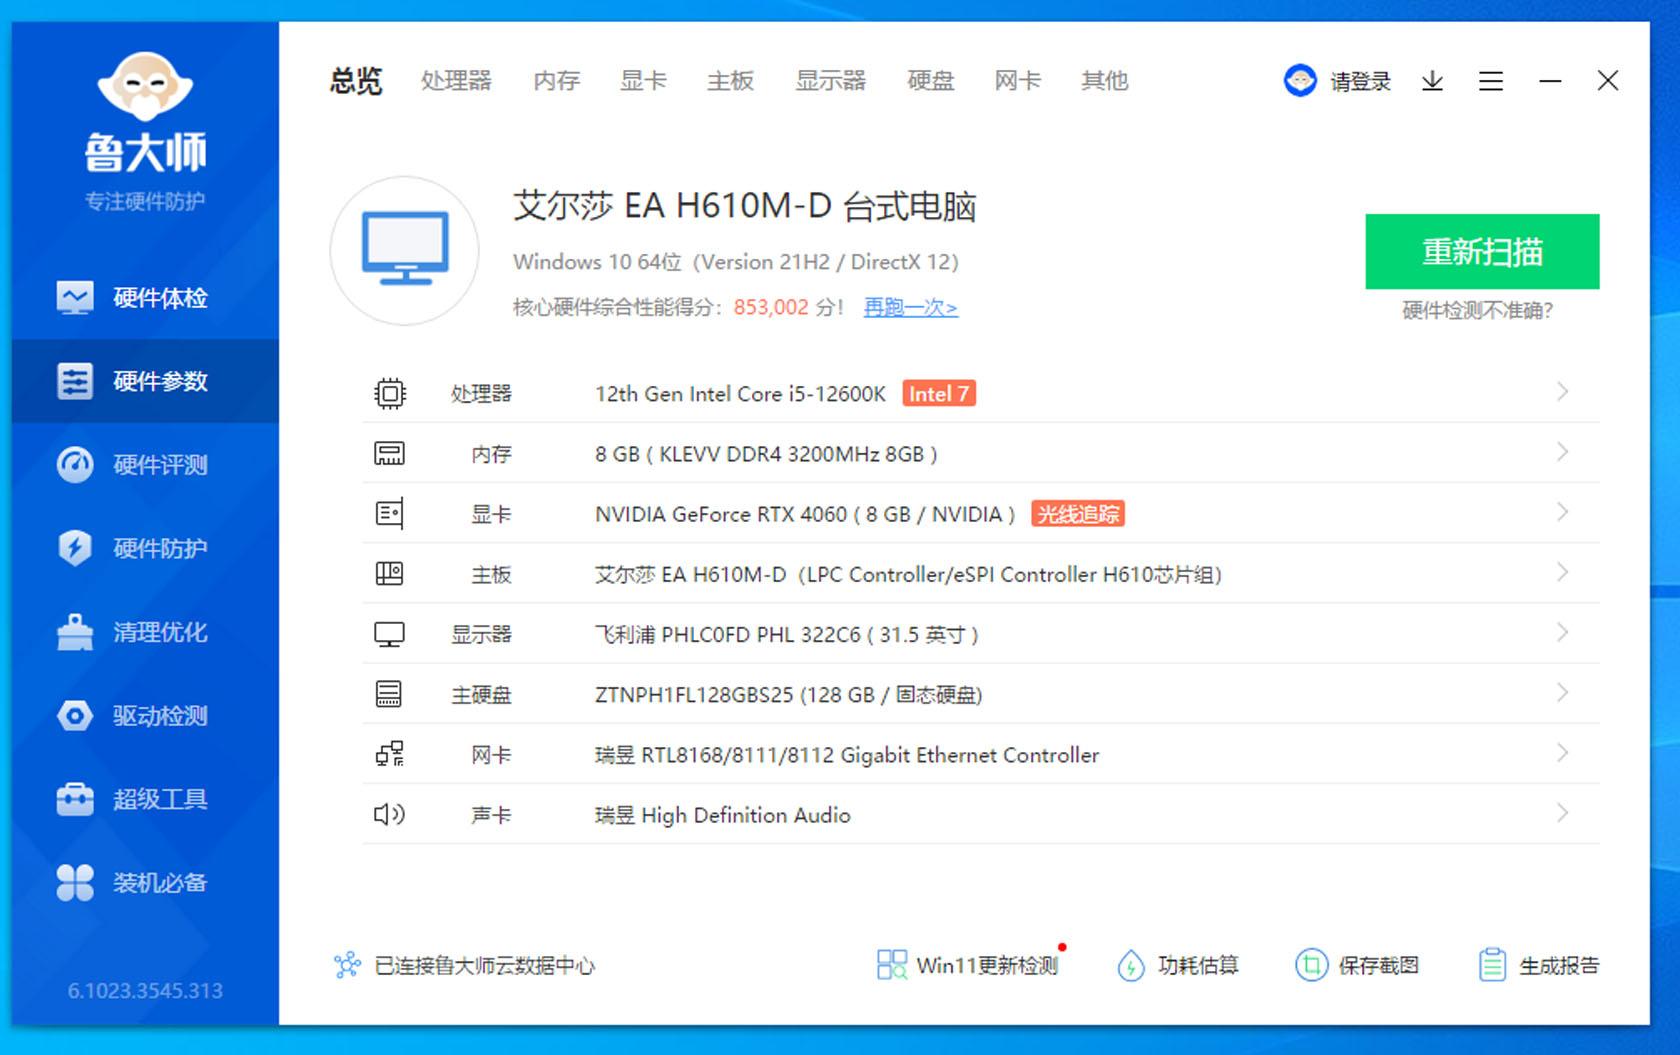The image size is (1680, 1055).
Task: Switch to the top 显示器 tab
Action: click(830, 81)
